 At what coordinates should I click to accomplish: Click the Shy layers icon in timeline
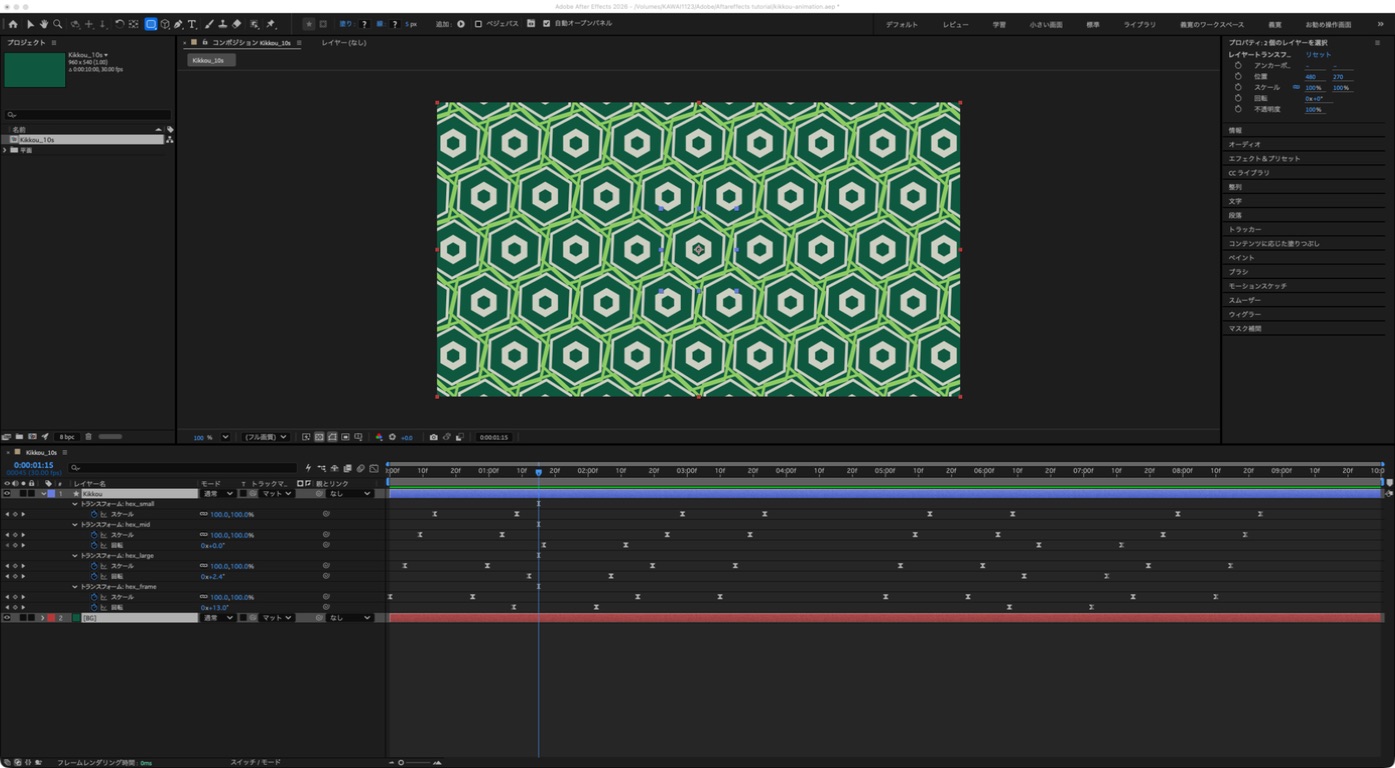point(334,468)
